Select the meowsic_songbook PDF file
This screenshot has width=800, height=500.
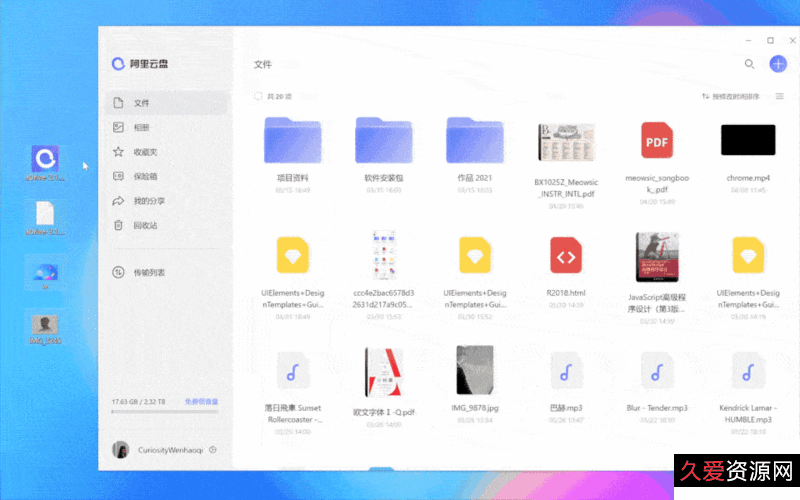[657, 141]
